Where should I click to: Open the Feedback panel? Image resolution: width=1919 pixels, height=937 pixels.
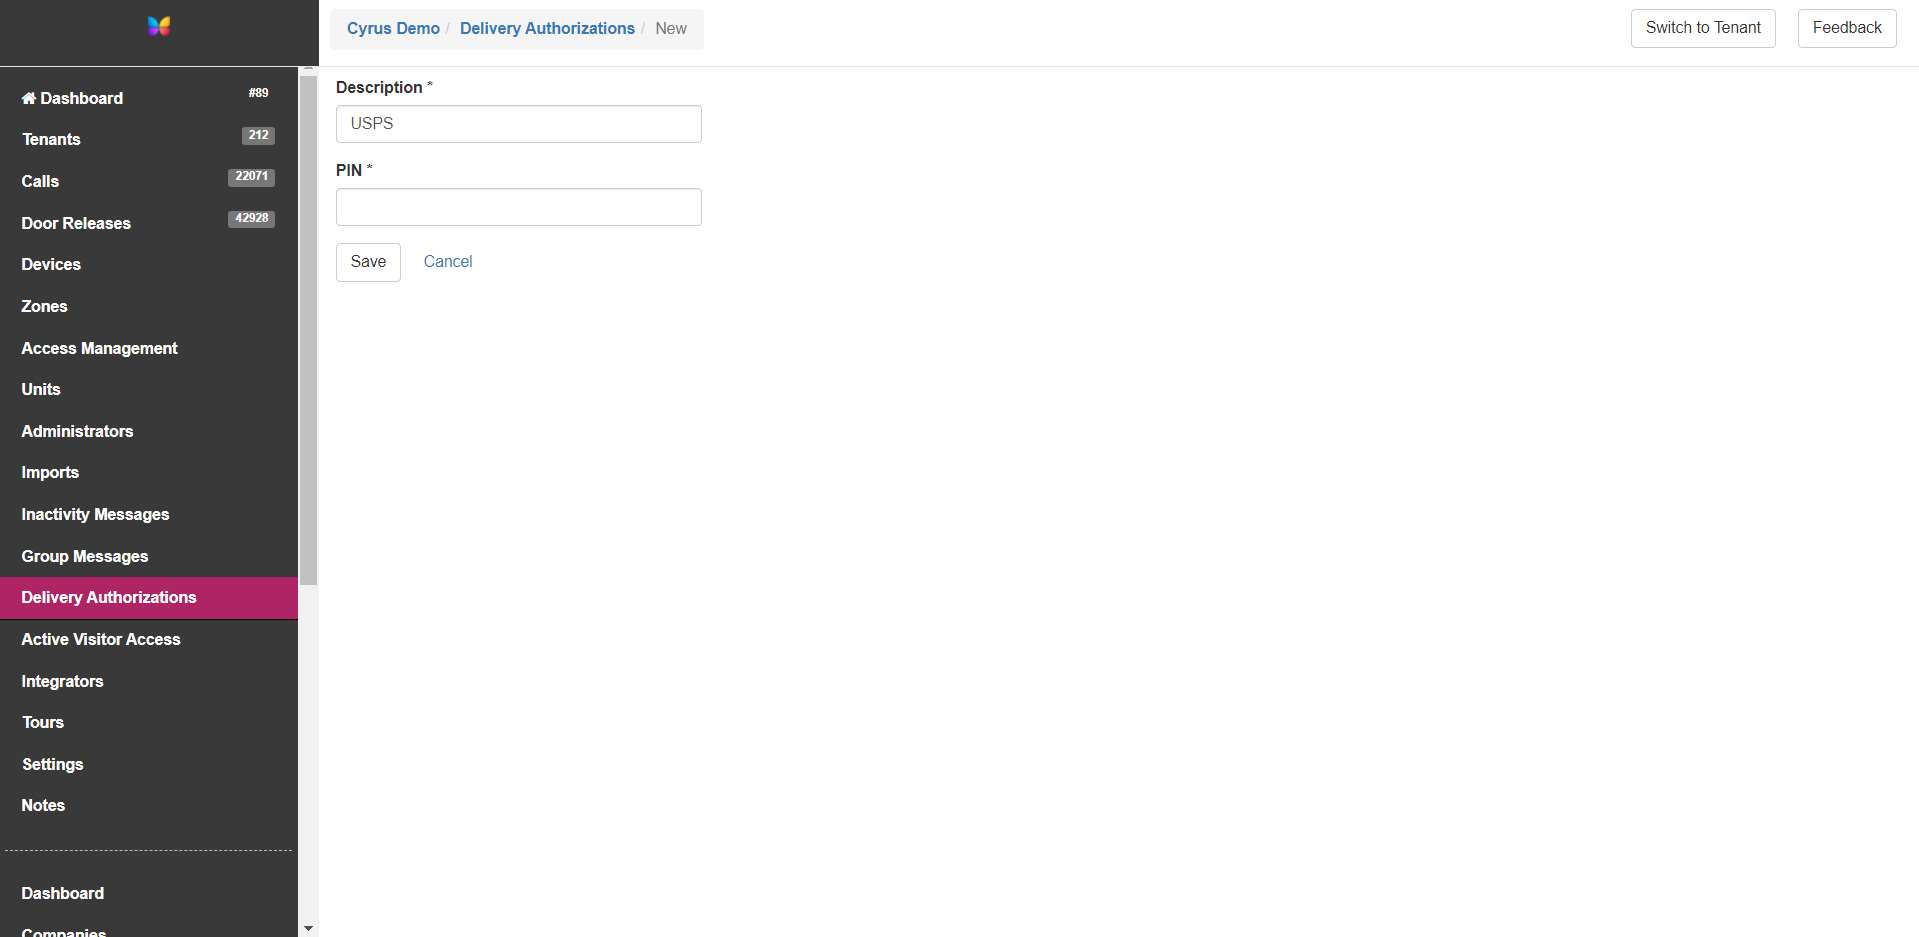1846,28
